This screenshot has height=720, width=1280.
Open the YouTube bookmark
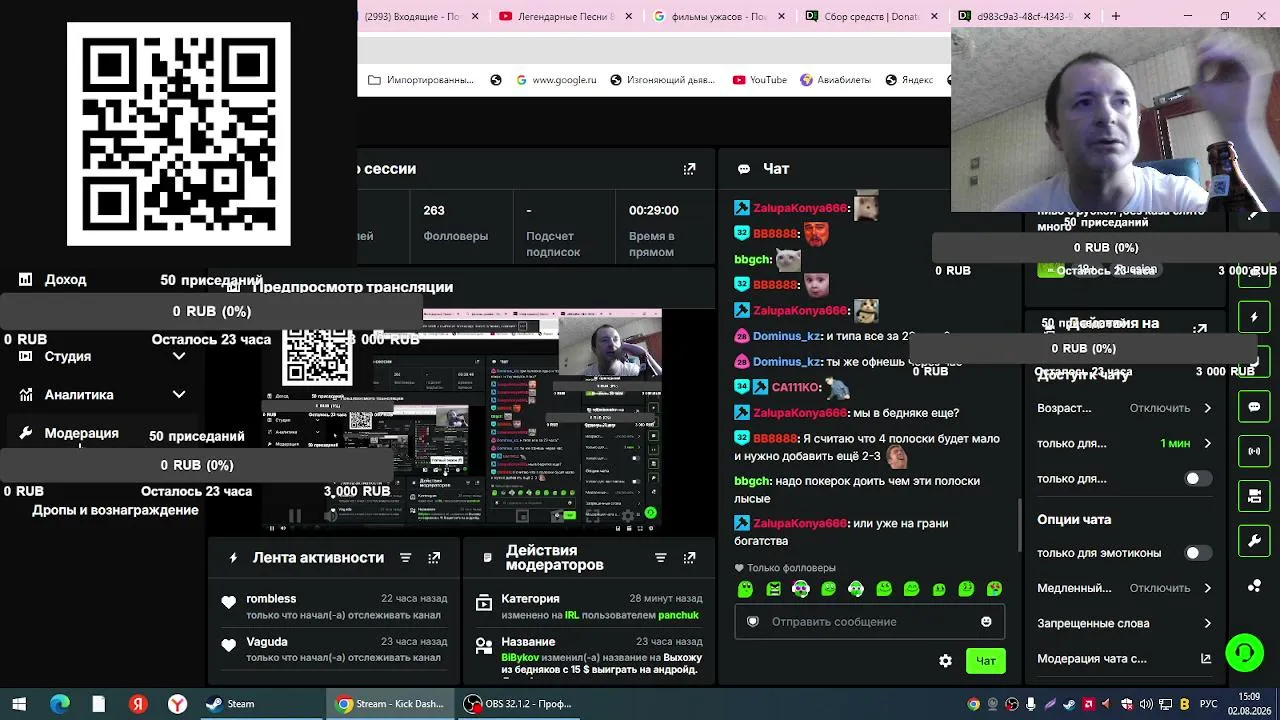tap(760, 80)
